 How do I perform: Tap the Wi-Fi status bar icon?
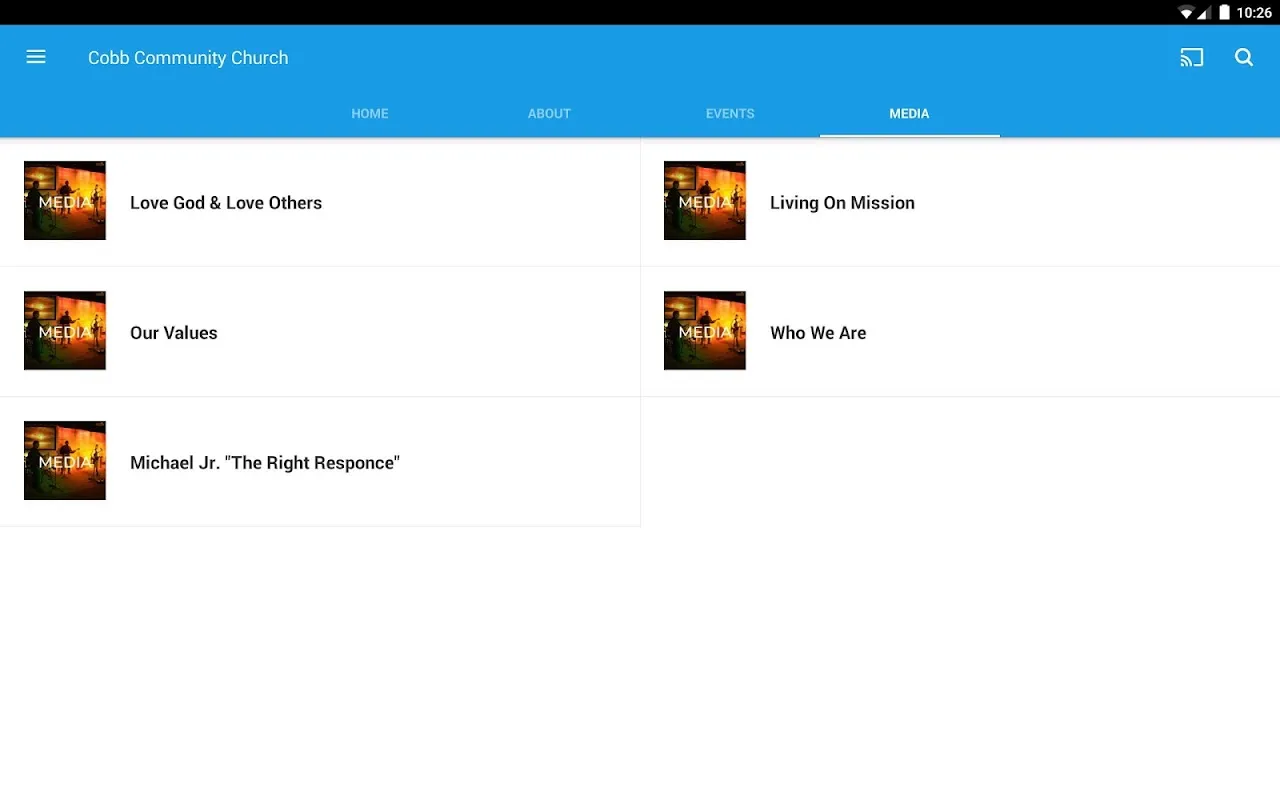pos(1186,13)
